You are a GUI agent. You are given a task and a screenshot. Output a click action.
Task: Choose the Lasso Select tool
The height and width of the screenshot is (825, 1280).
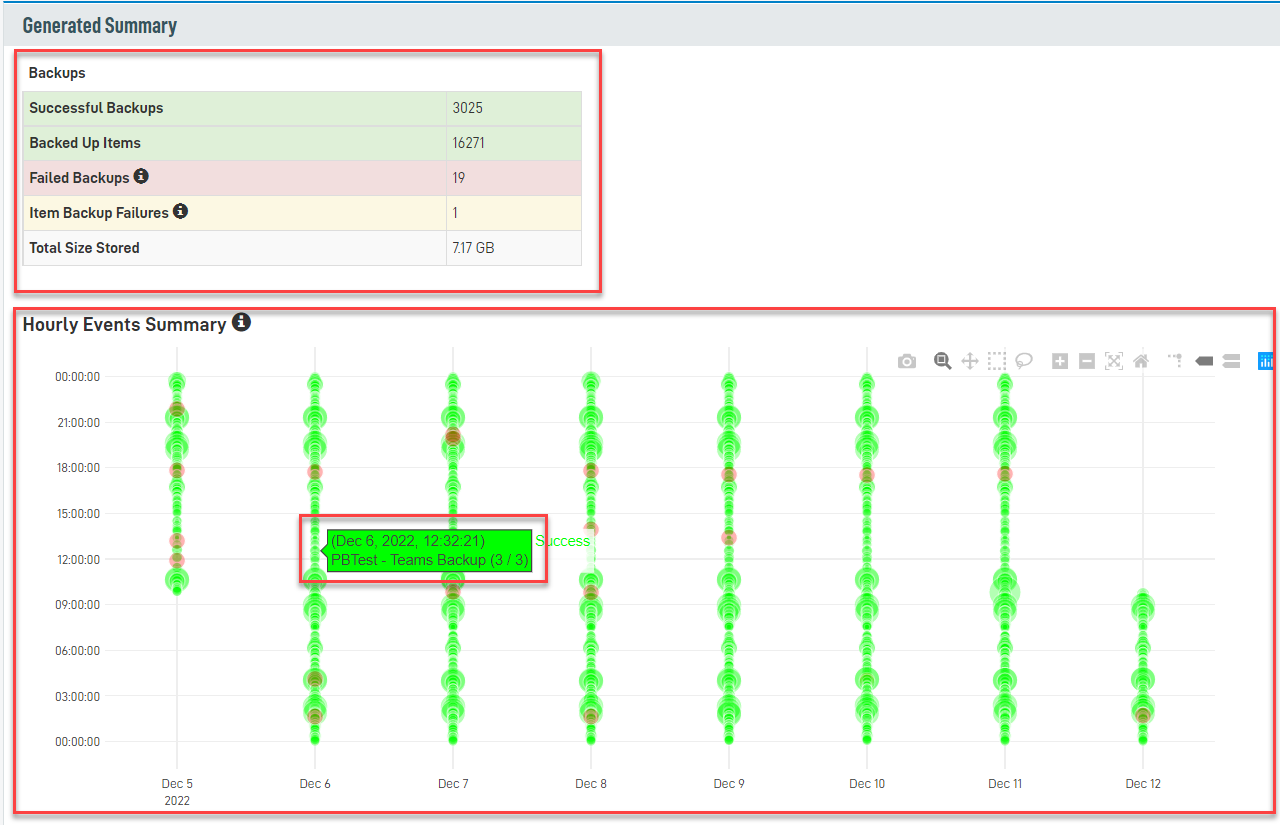click(x=1024, y=361)
